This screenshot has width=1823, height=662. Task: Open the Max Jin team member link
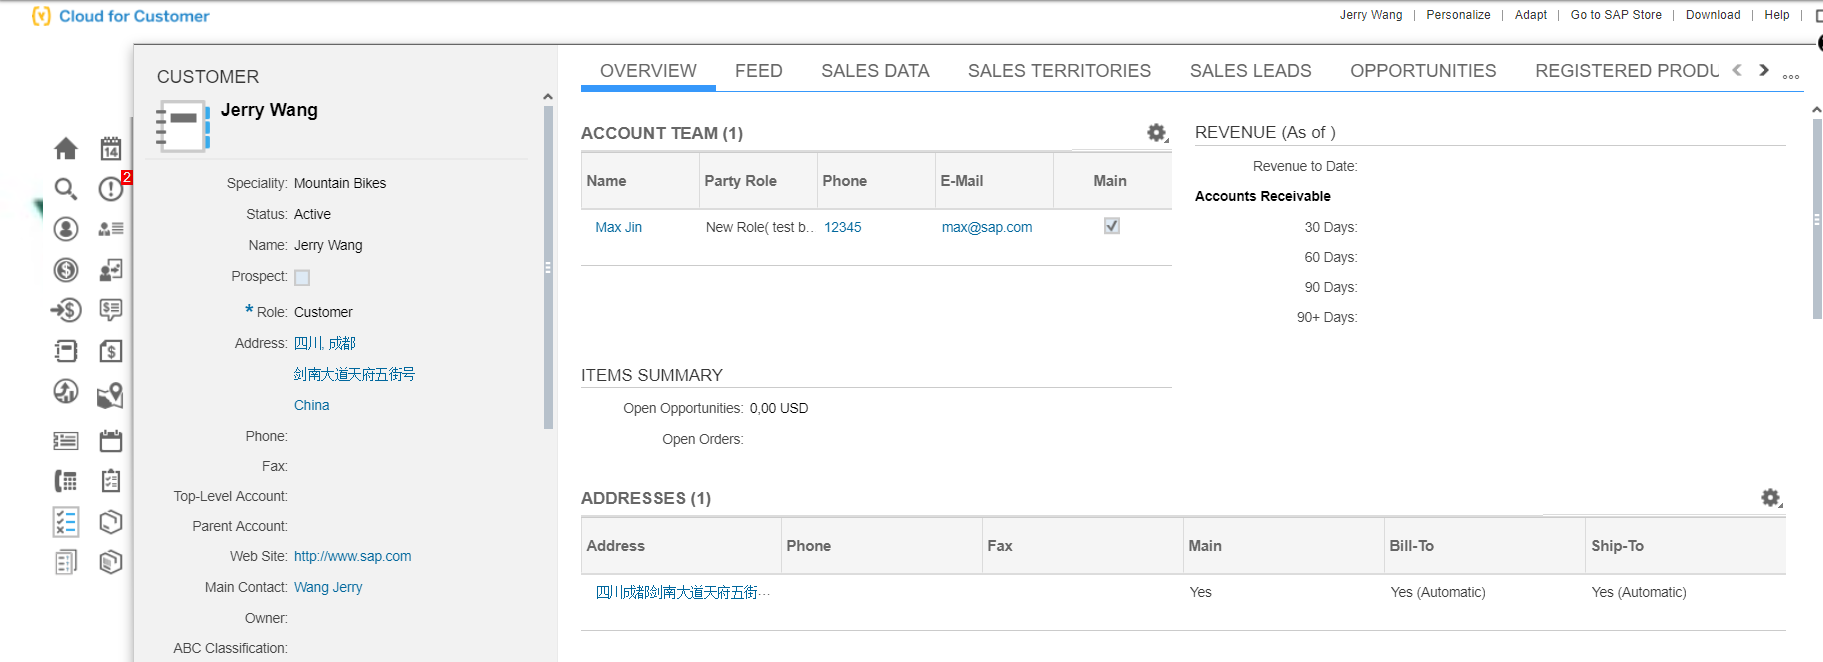(618, 227)
